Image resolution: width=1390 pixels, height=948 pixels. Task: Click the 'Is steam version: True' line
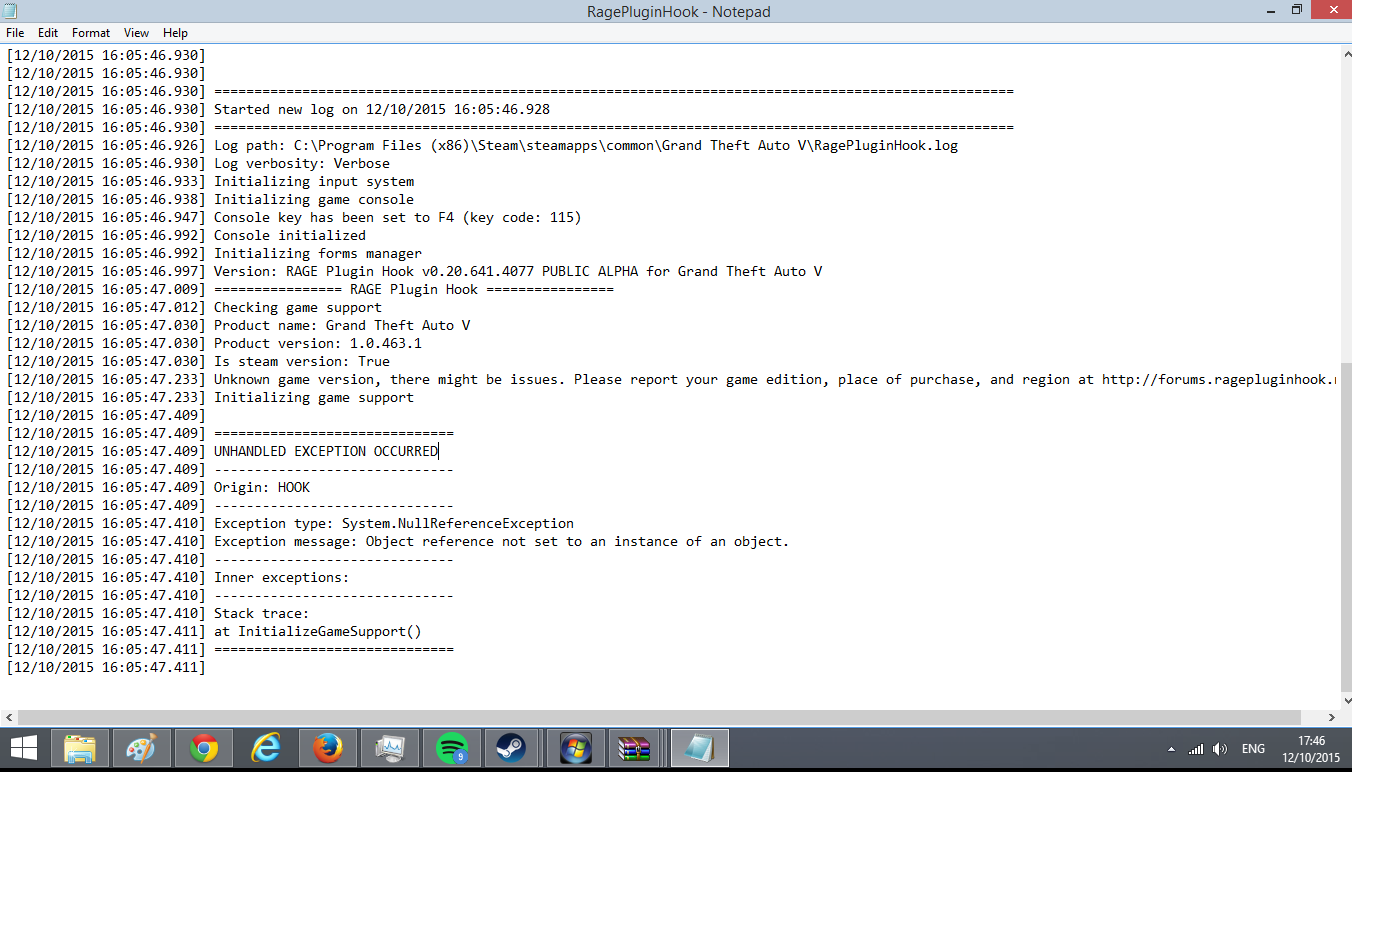(302, 362)
